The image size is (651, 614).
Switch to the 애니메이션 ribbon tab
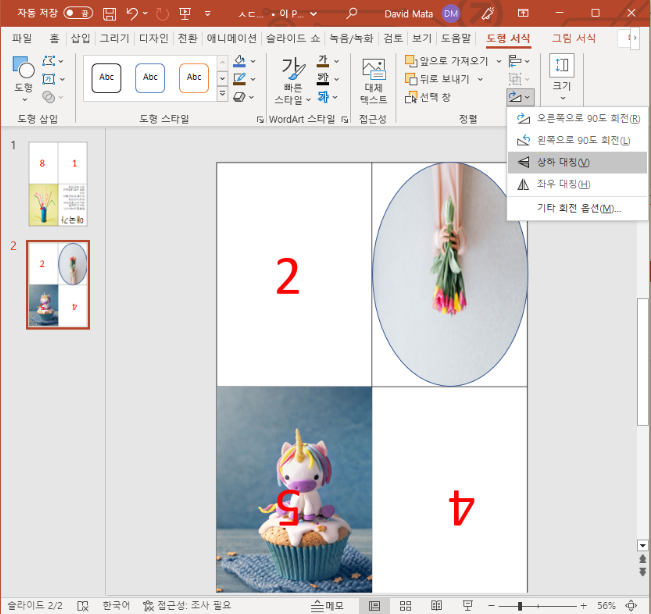[231, 39]
